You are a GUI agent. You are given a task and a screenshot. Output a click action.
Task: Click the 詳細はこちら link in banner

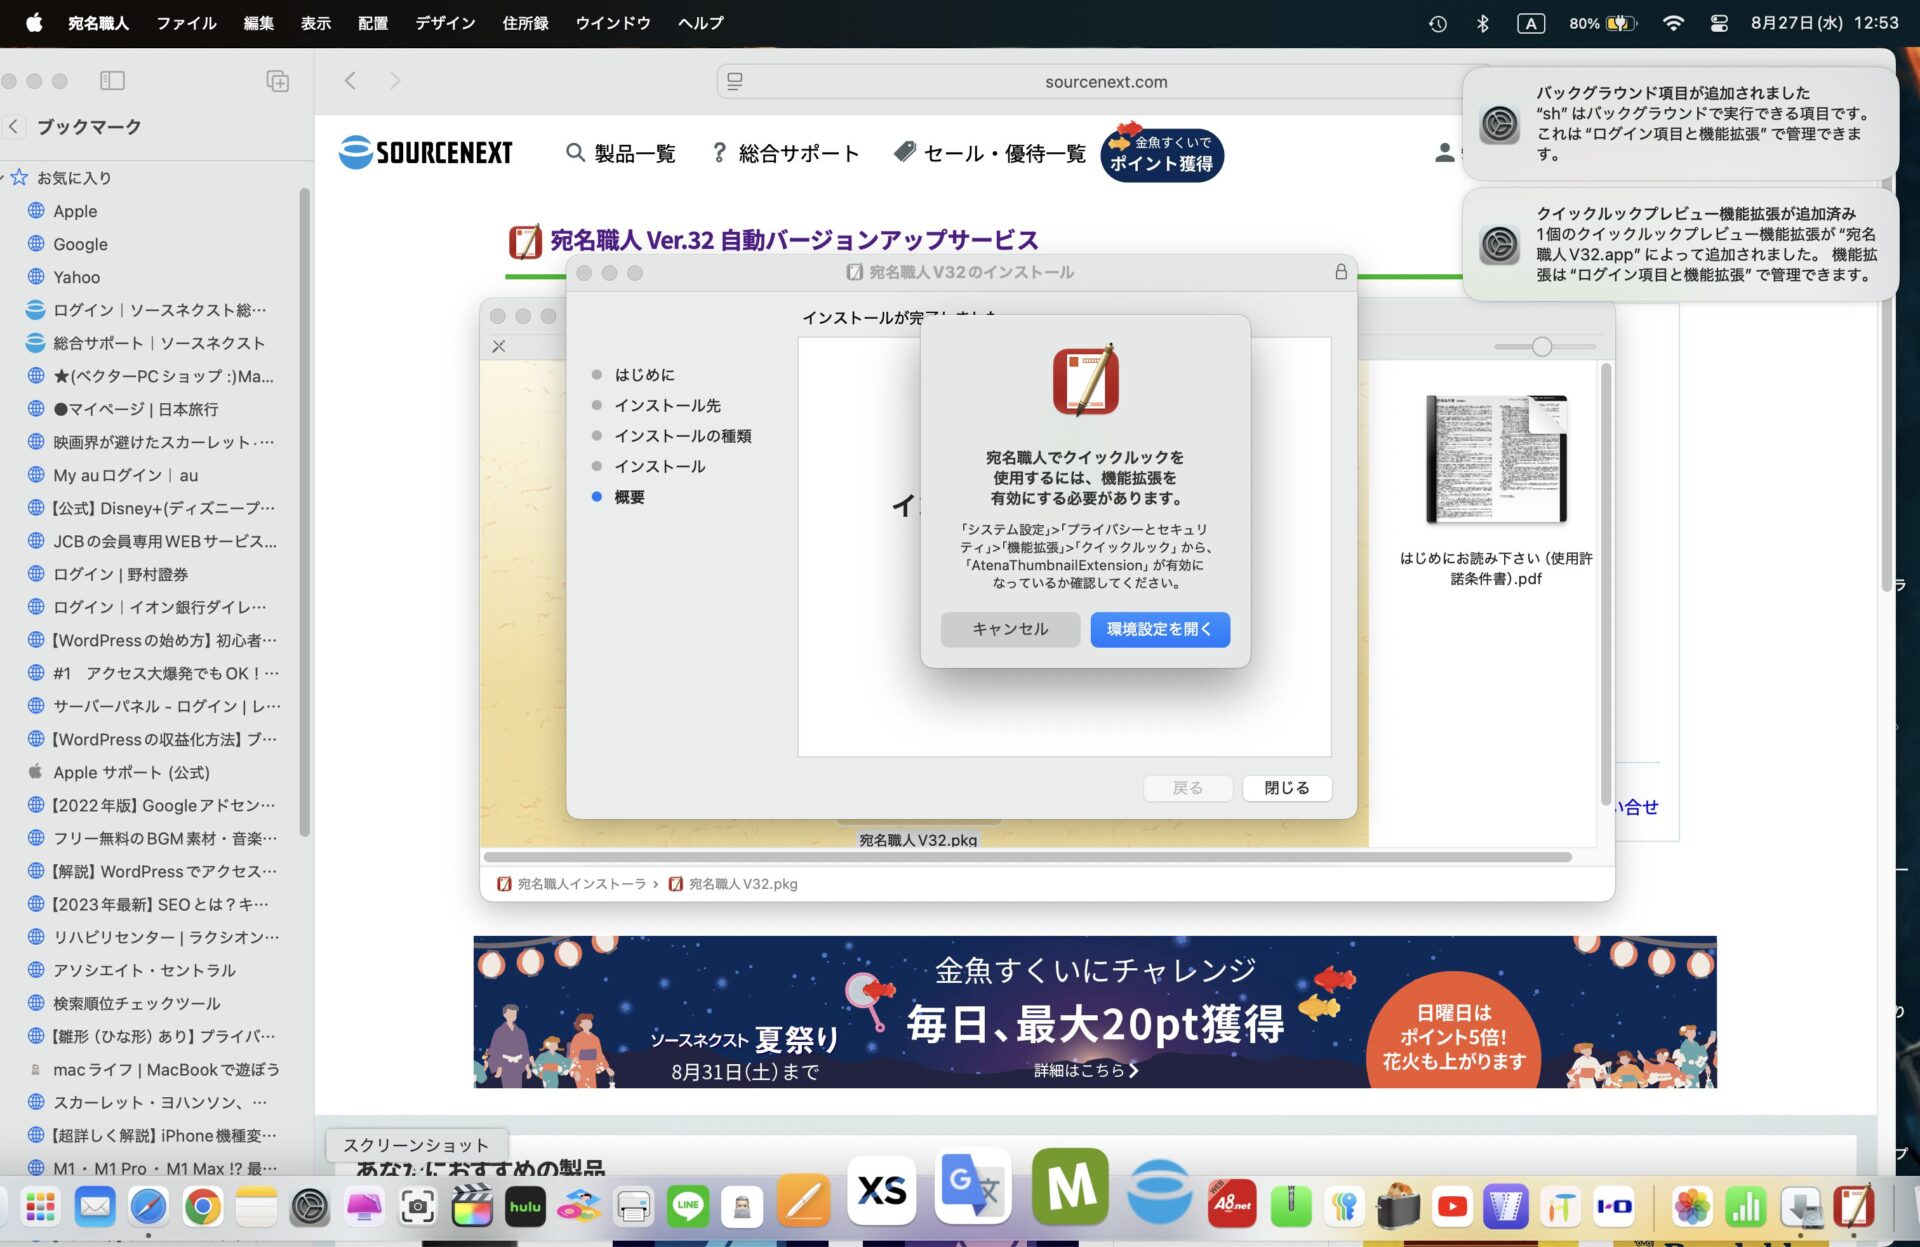pyautogui.click(x=1086, y=1070)
